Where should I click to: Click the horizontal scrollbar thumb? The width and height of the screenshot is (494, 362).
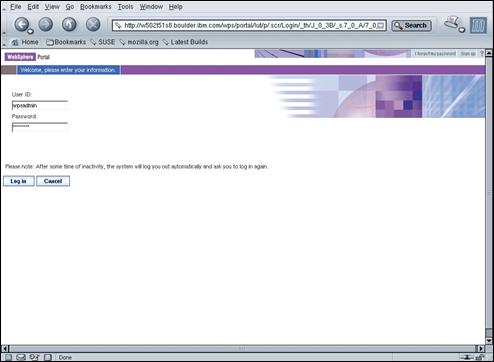click(x=243, y=349)
